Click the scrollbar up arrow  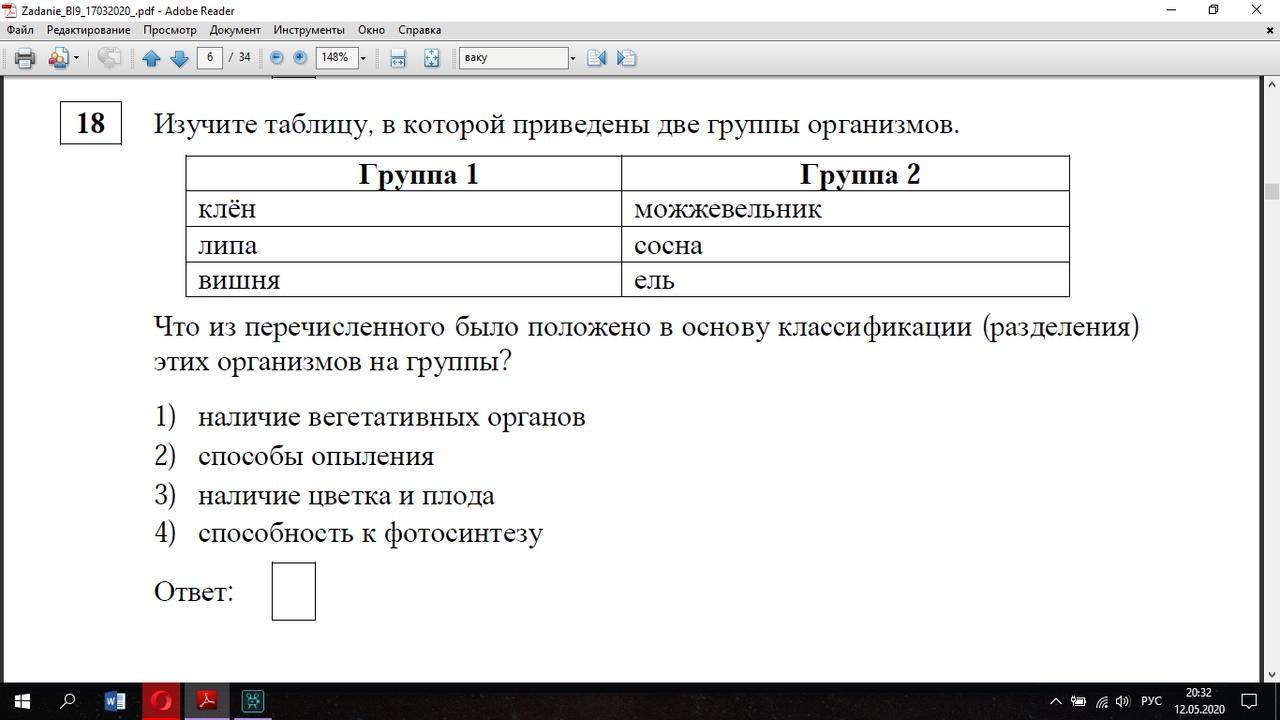point(1272,86)
